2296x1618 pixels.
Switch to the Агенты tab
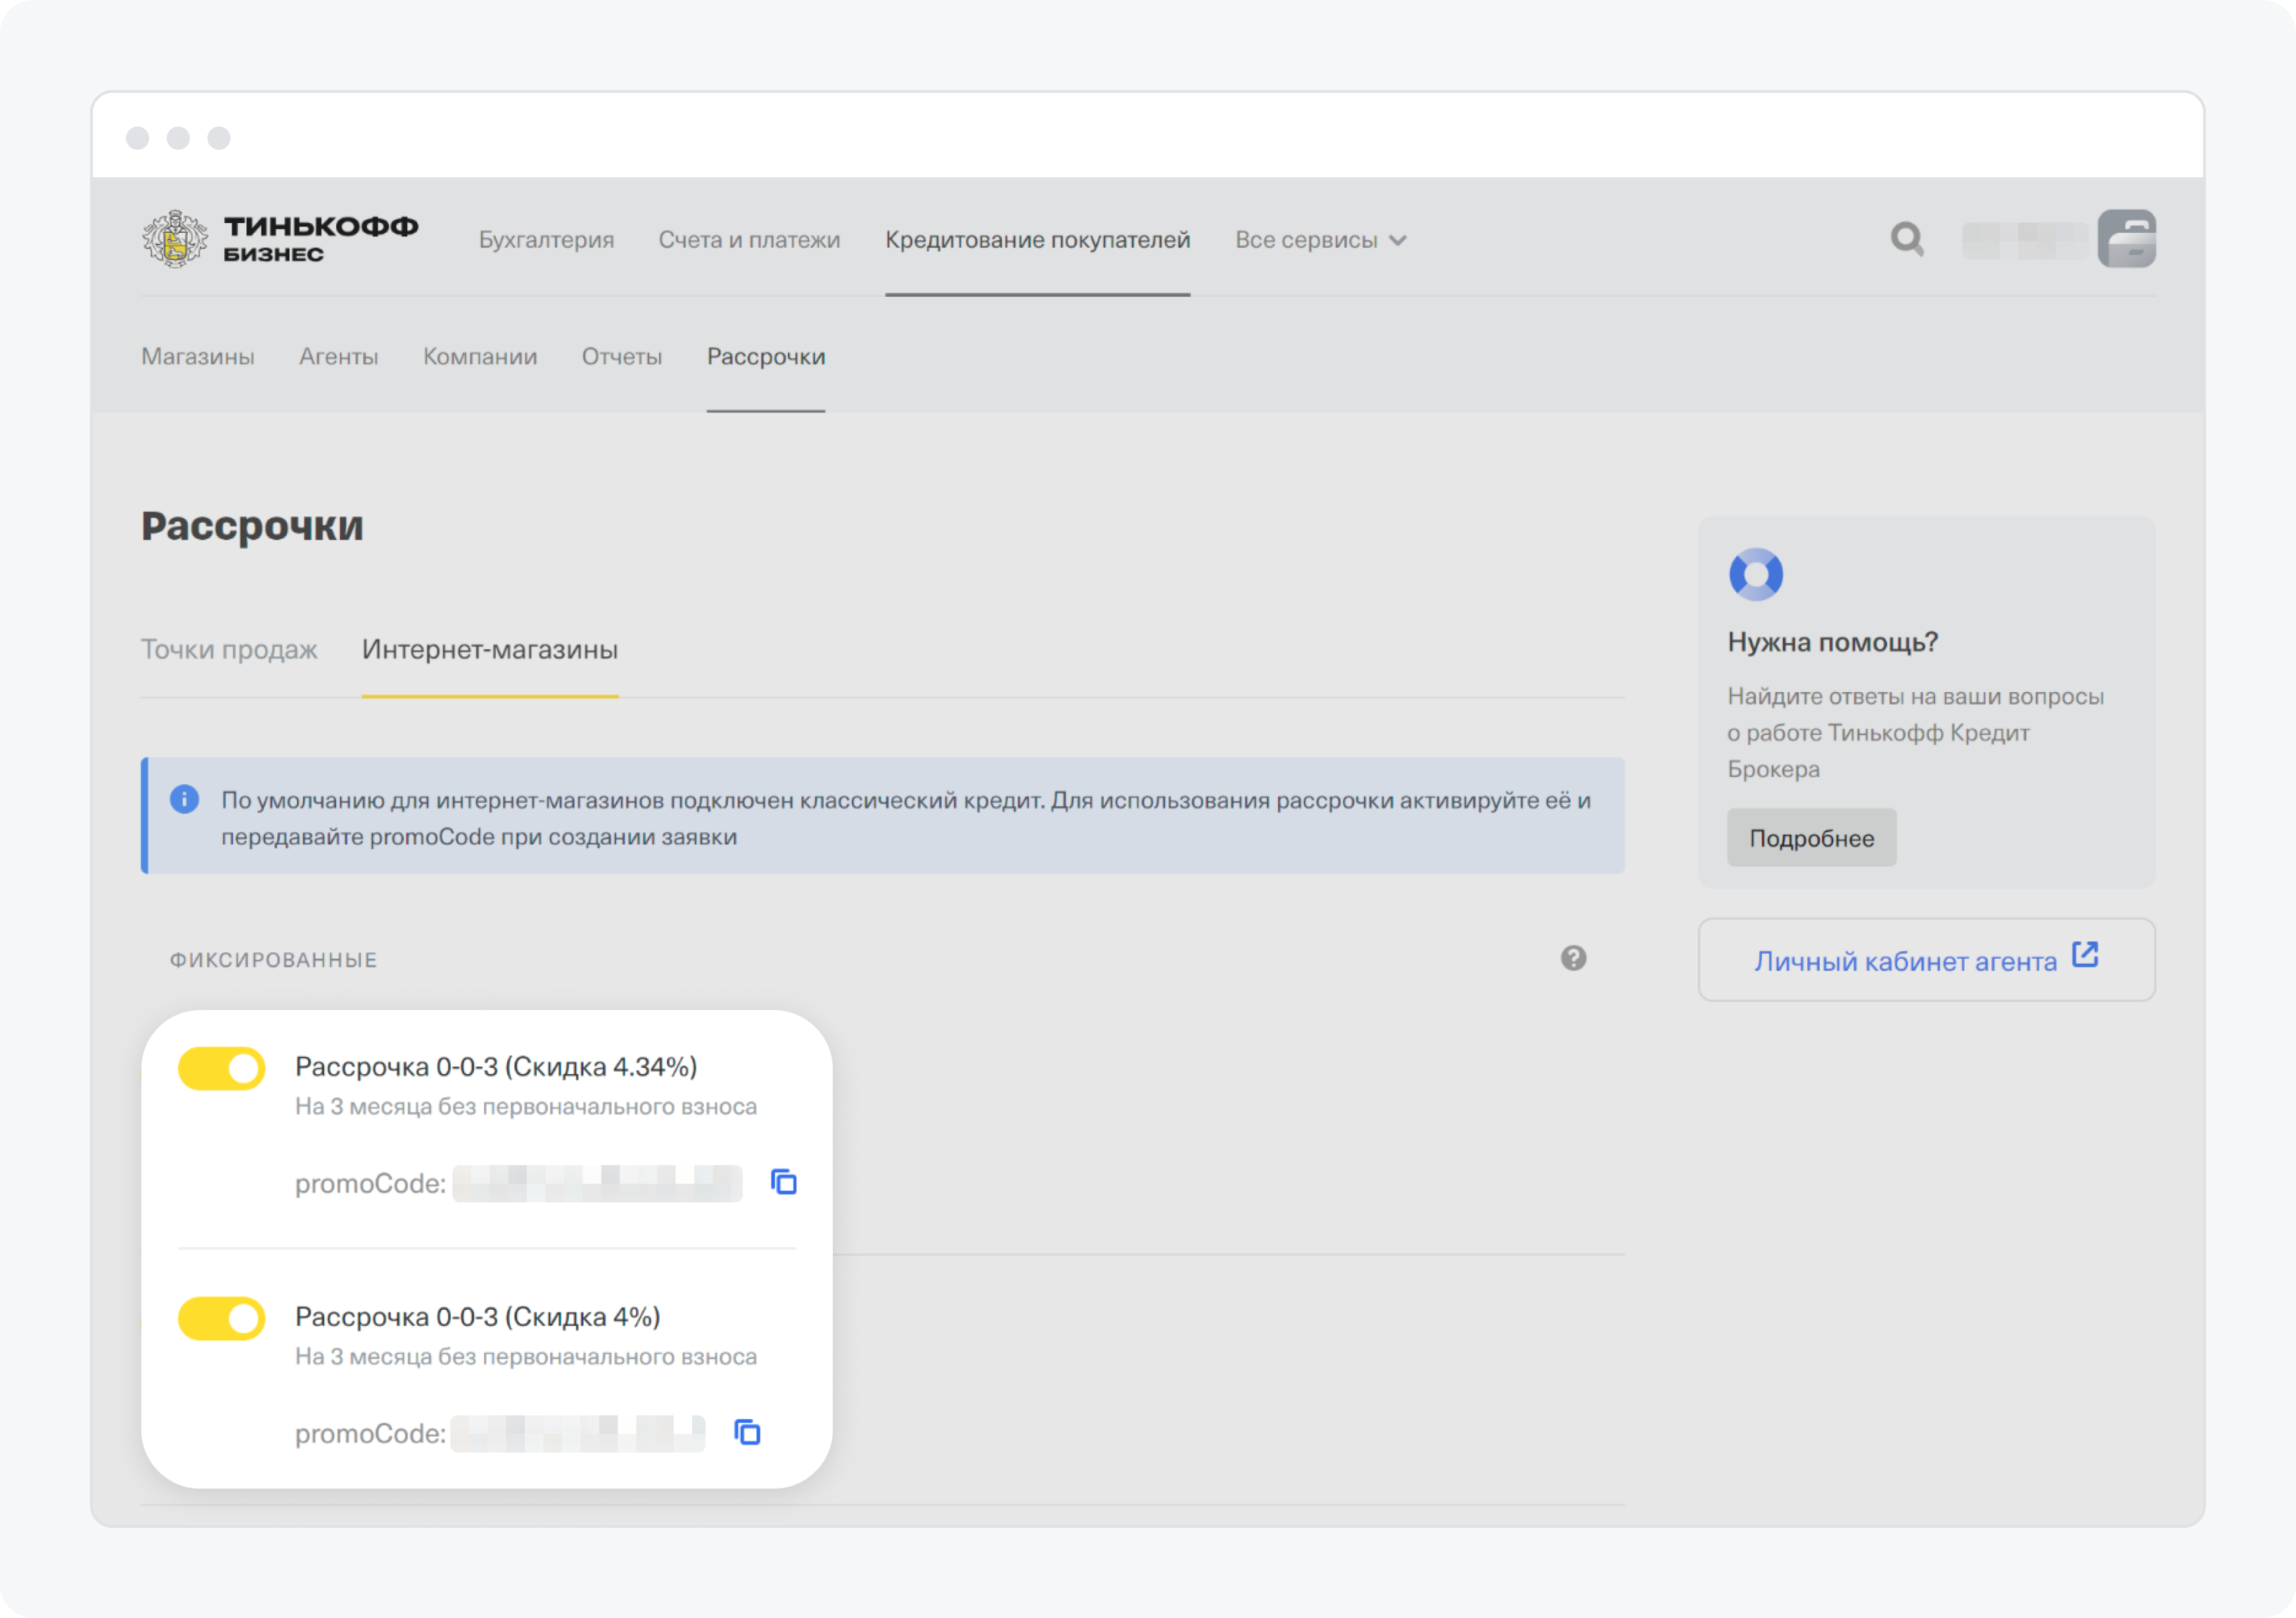(338, 357)
